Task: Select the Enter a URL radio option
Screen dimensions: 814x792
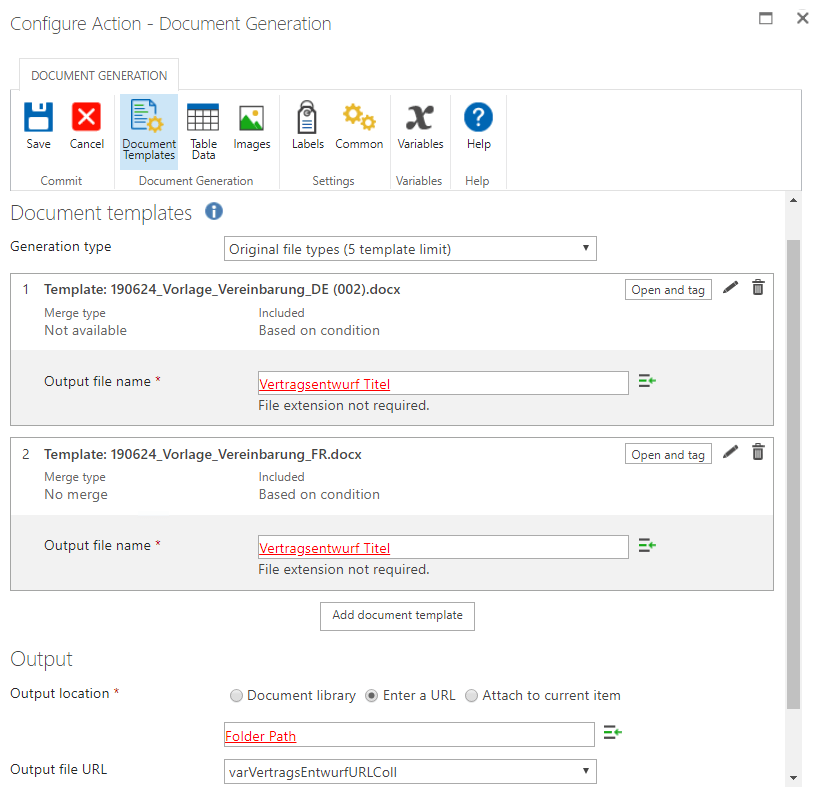Action: pos(371,696)
